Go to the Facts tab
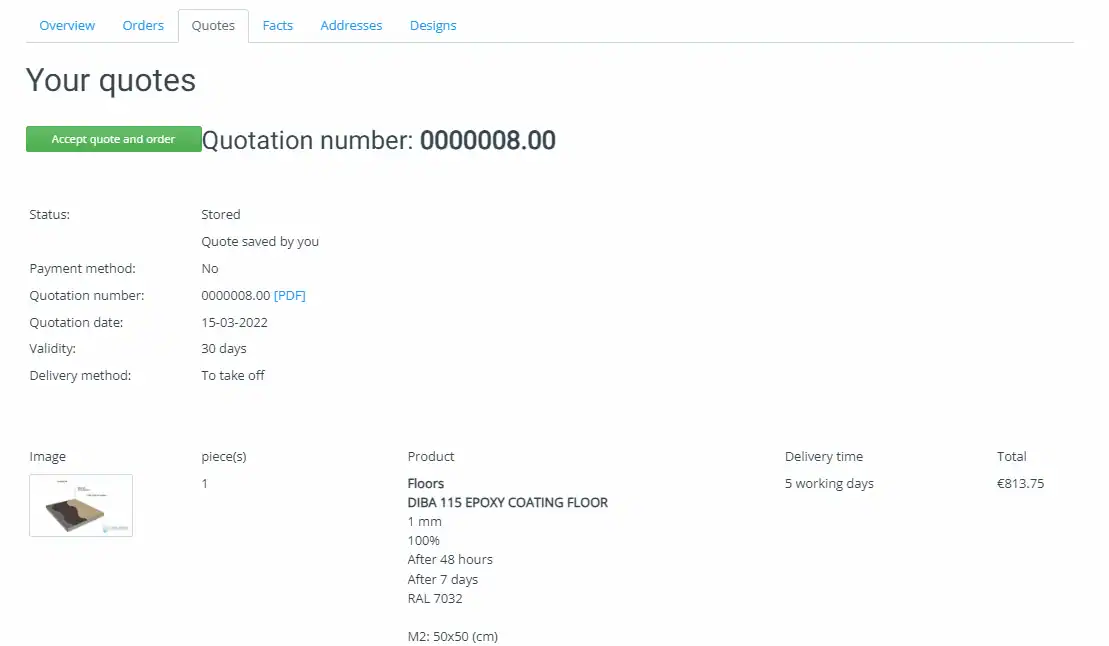This screenshot has height=646, width=1109. 277,25
